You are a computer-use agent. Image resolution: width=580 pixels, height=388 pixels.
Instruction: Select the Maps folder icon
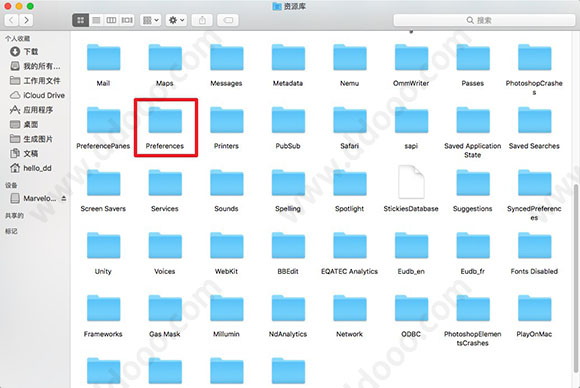[x=165, y=57]
